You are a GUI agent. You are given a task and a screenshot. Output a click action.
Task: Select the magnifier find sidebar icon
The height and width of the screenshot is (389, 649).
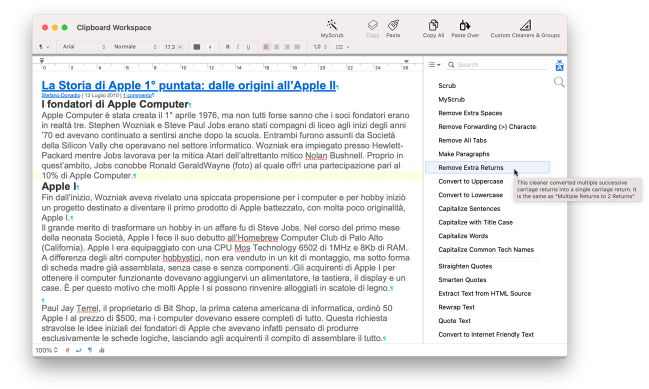(x=559, y=82)
